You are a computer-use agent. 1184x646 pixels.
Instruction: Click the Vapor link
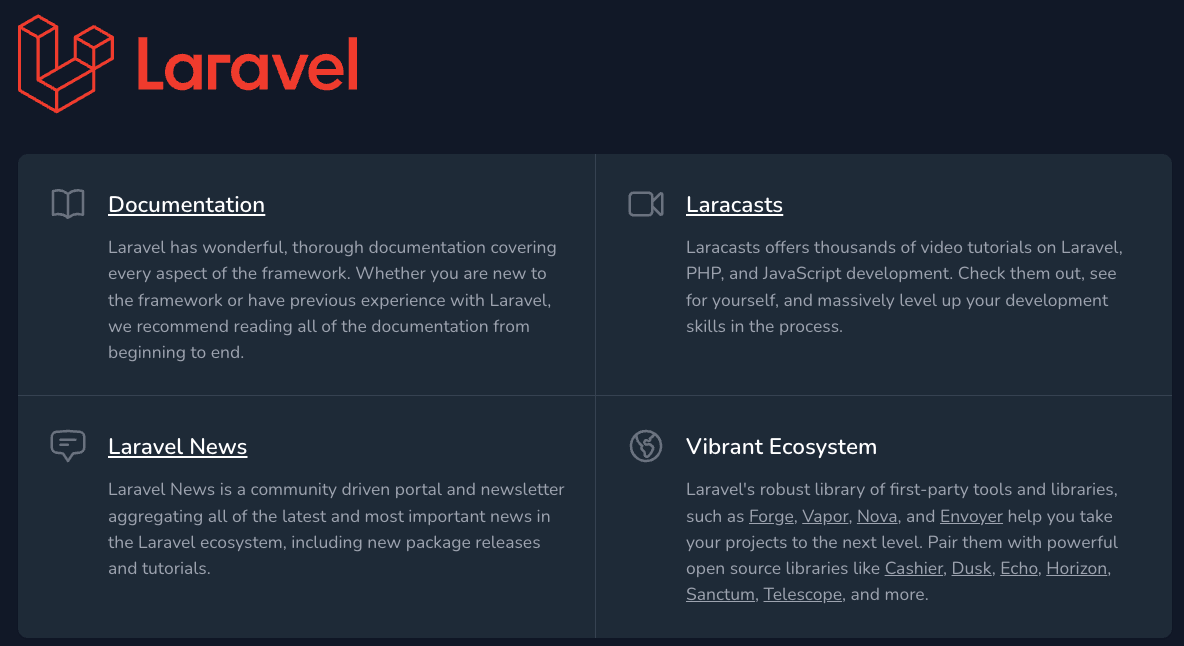[x=825, y=516]
